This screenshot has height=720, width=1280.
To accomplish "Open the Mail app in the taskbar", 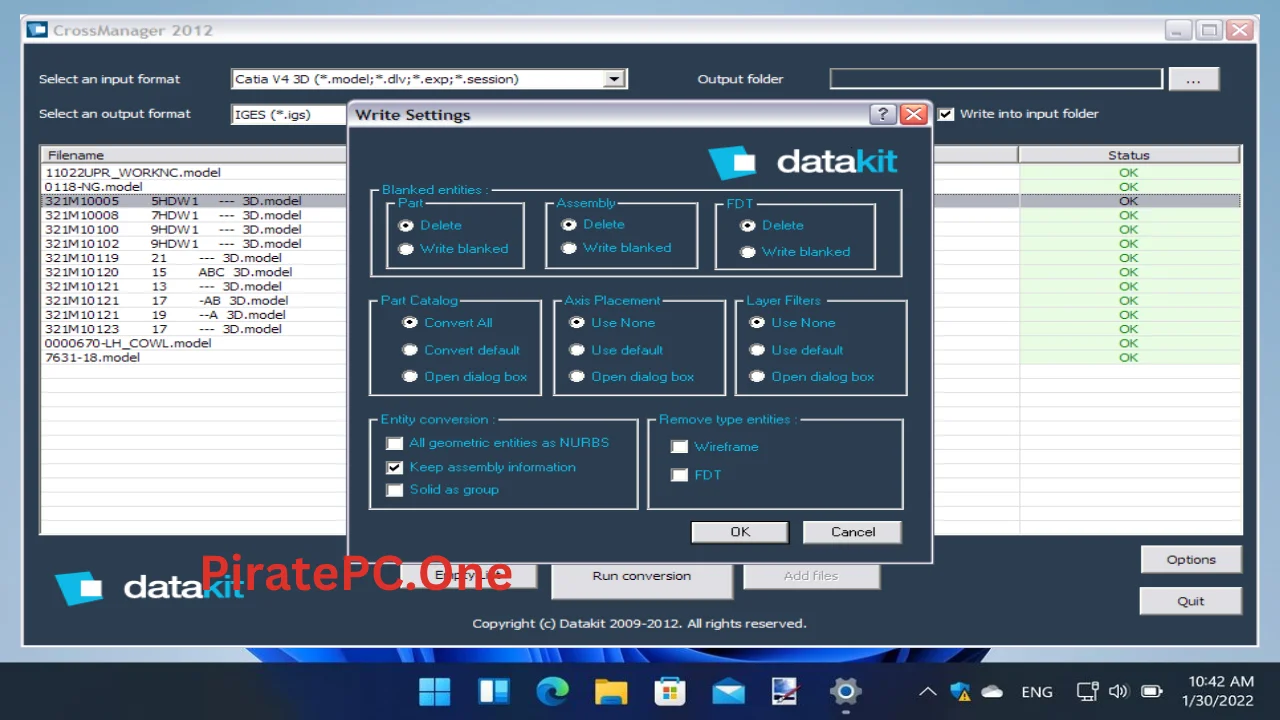I will tap(728, 691).
